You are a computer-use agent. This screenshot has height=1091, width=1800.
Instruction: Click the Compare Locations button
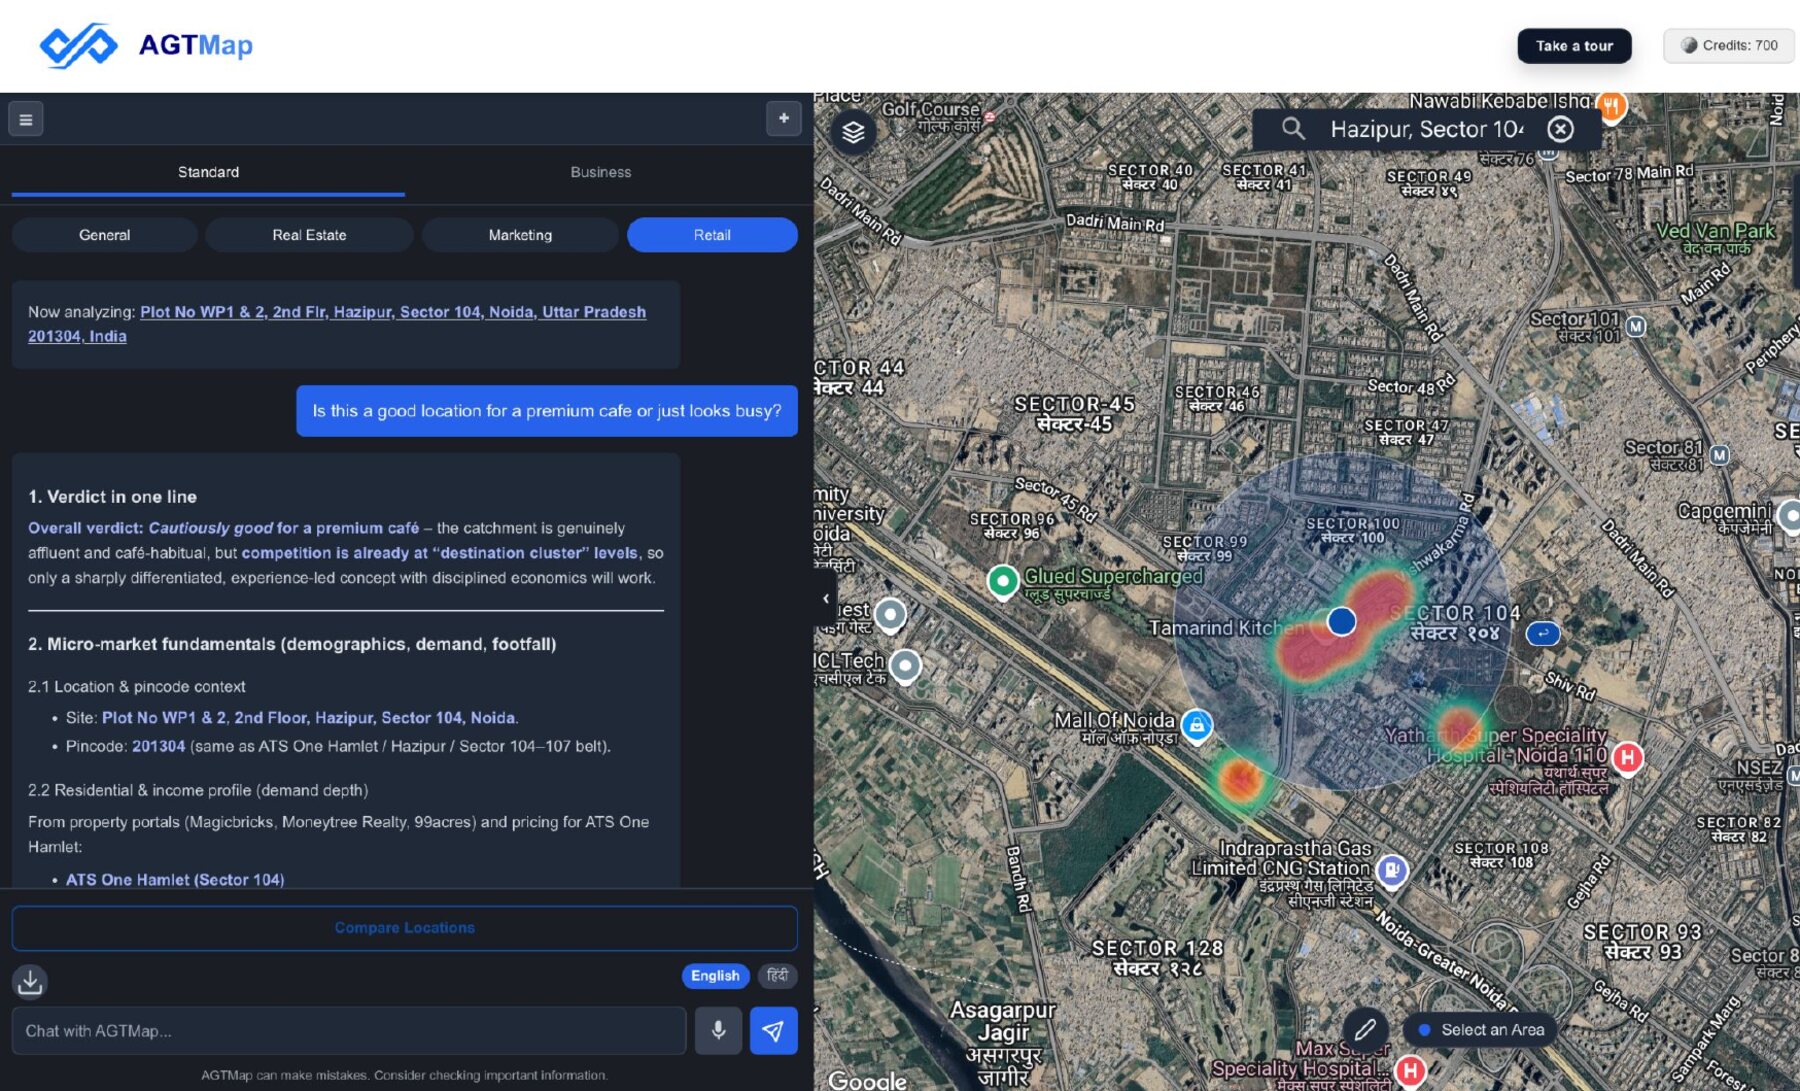[404, 928]
